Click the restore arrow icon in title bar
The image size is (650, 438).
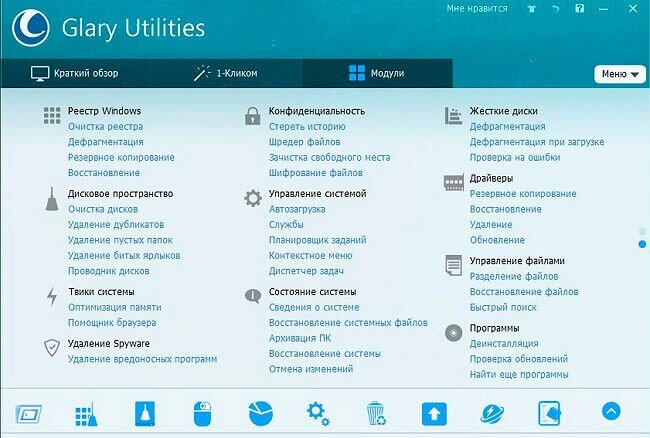(x=556, y=9)
